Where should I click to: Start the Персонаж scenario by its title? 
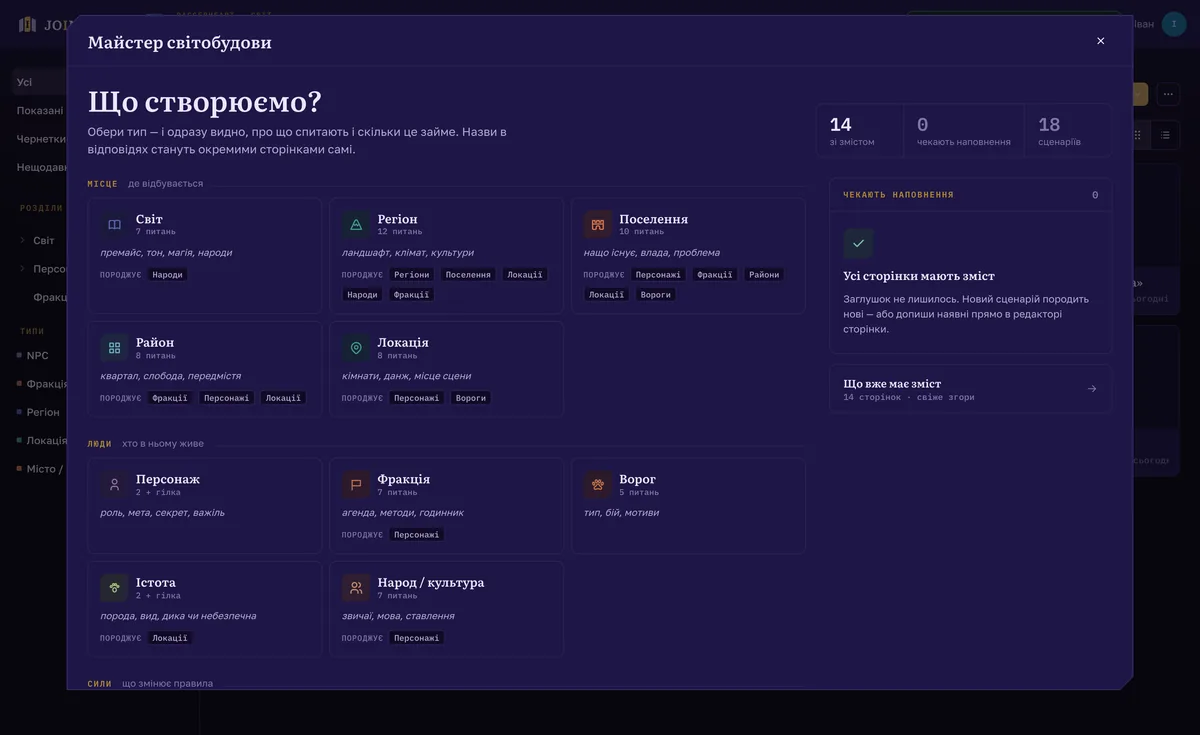coord(168,479)
